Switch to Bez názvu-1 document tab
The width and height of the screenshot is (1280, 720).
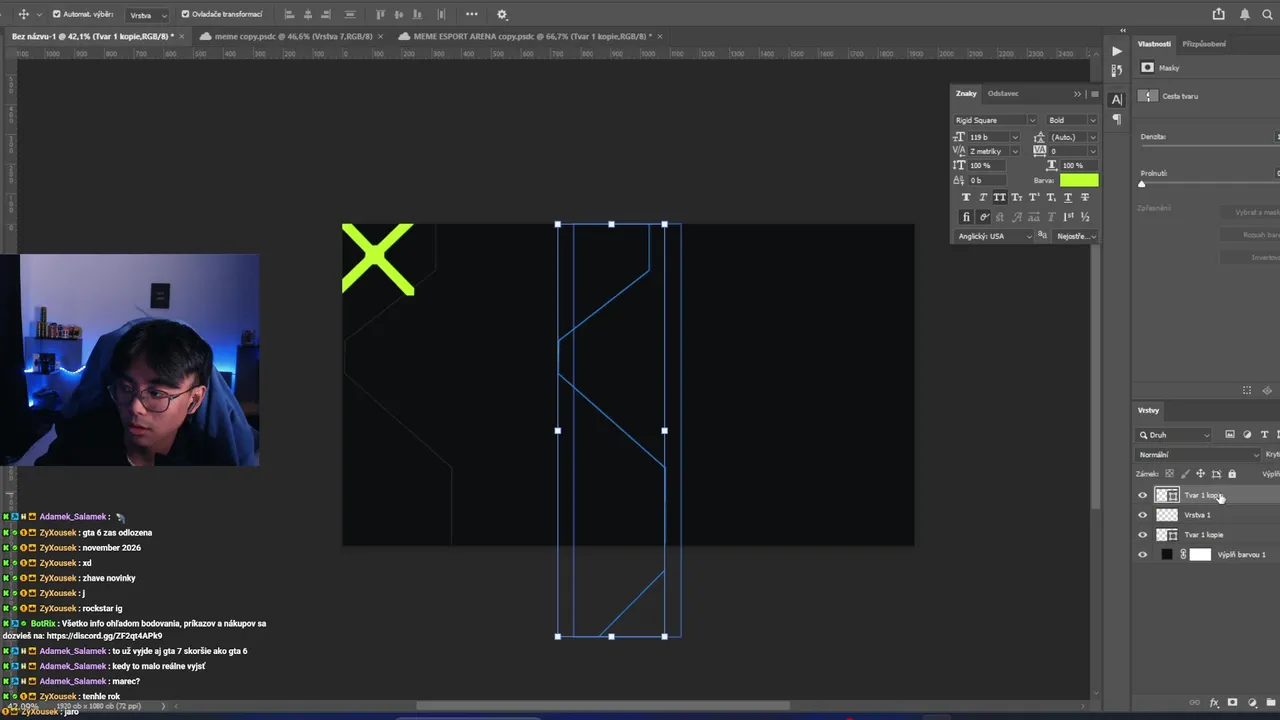[x=92, y=36]
